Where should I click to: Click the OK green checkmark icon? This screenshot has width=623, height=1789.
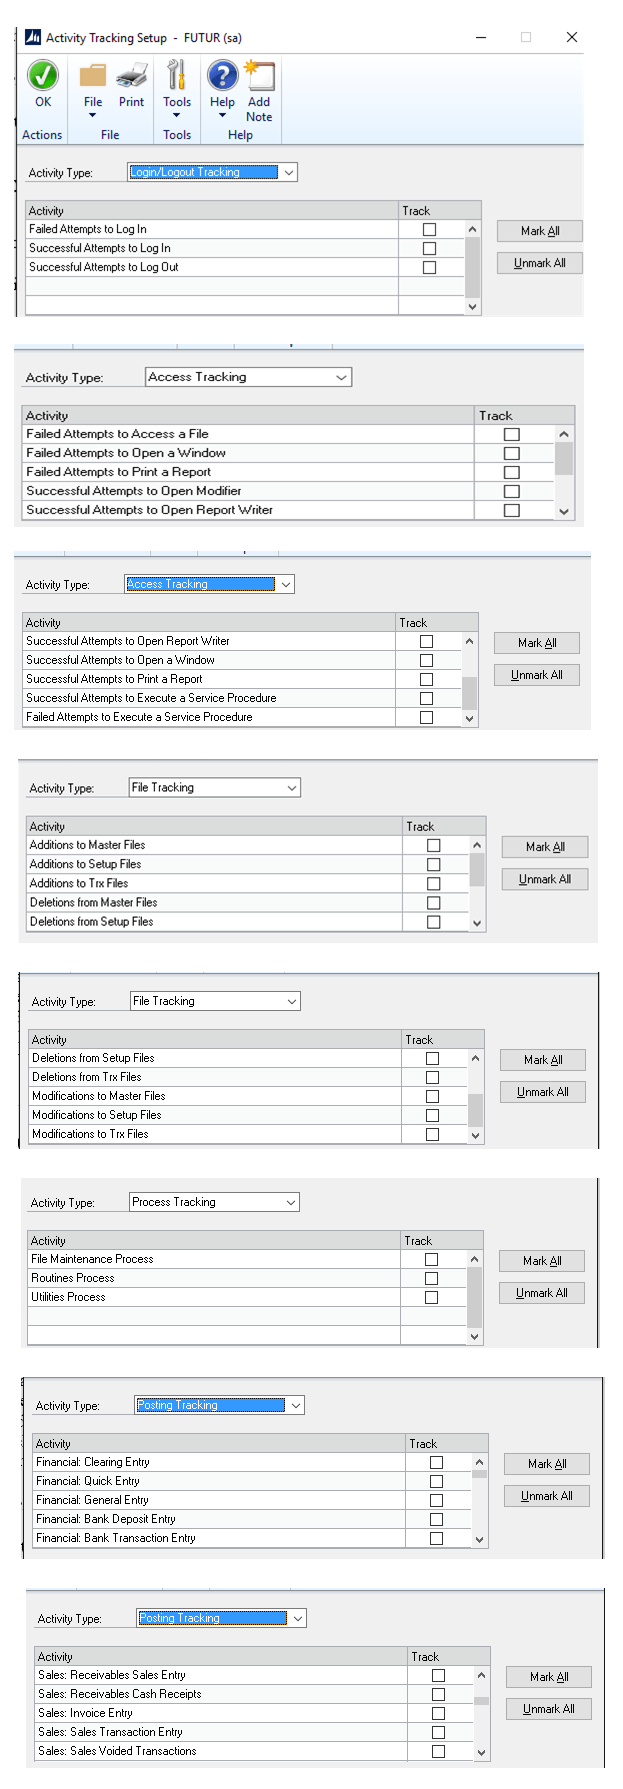(41, 75)
